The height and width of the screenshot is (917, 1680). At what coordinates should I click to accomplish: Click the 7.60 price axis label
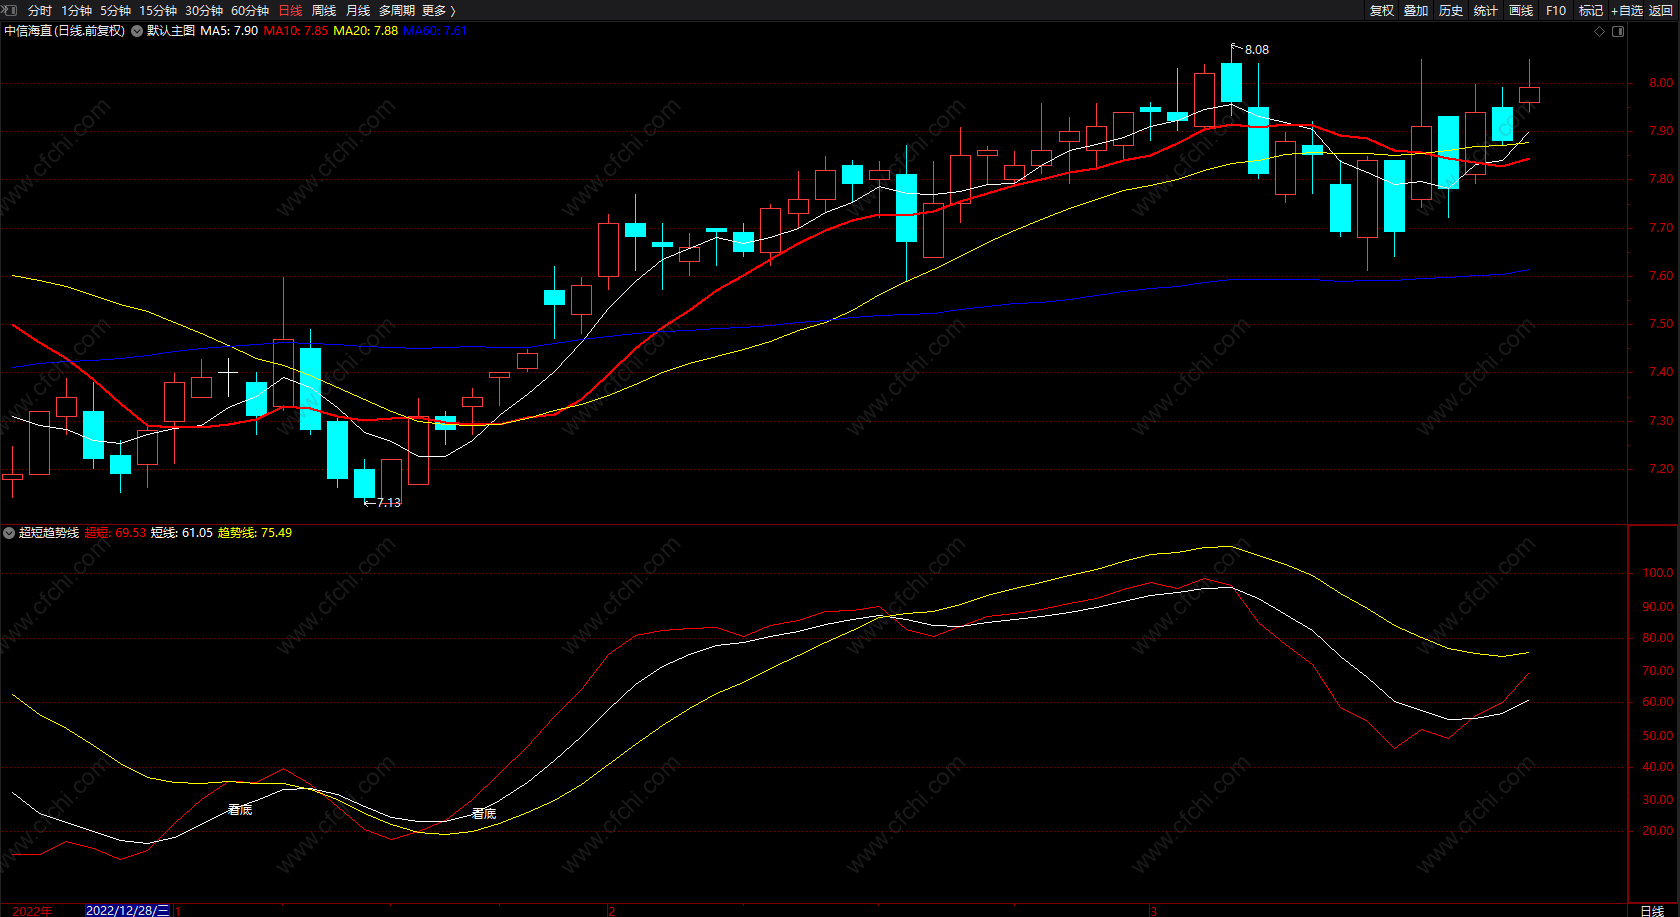(x=1661, y=276)
